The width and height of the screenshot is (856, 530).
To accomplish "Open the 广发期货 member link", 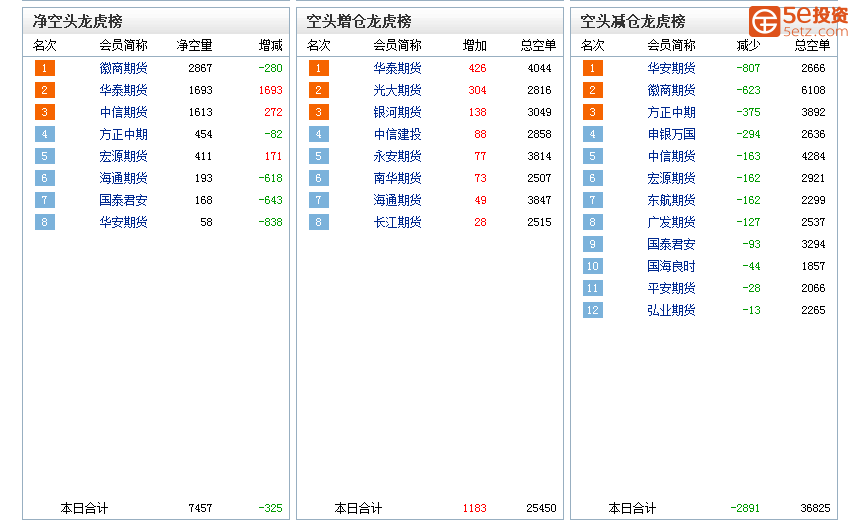I will 671,222.
